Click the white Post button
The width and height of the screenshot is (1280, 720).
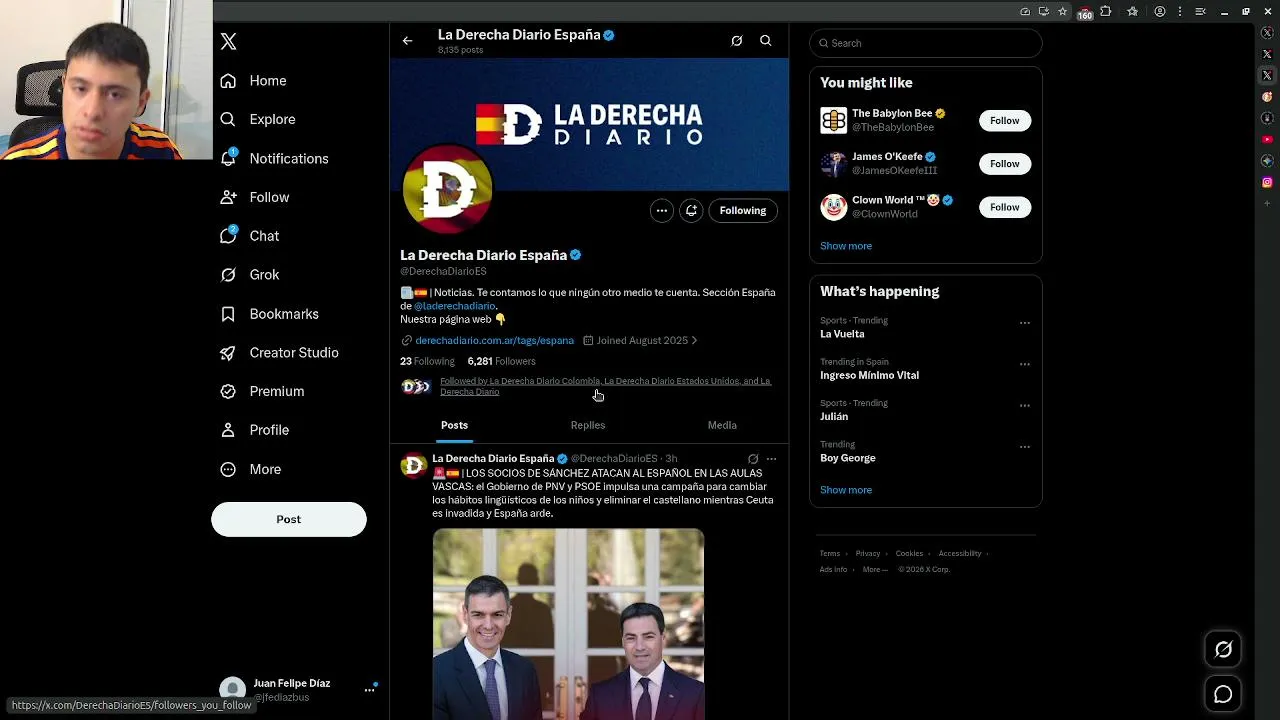pyautogui.click(x=289, y=519)
